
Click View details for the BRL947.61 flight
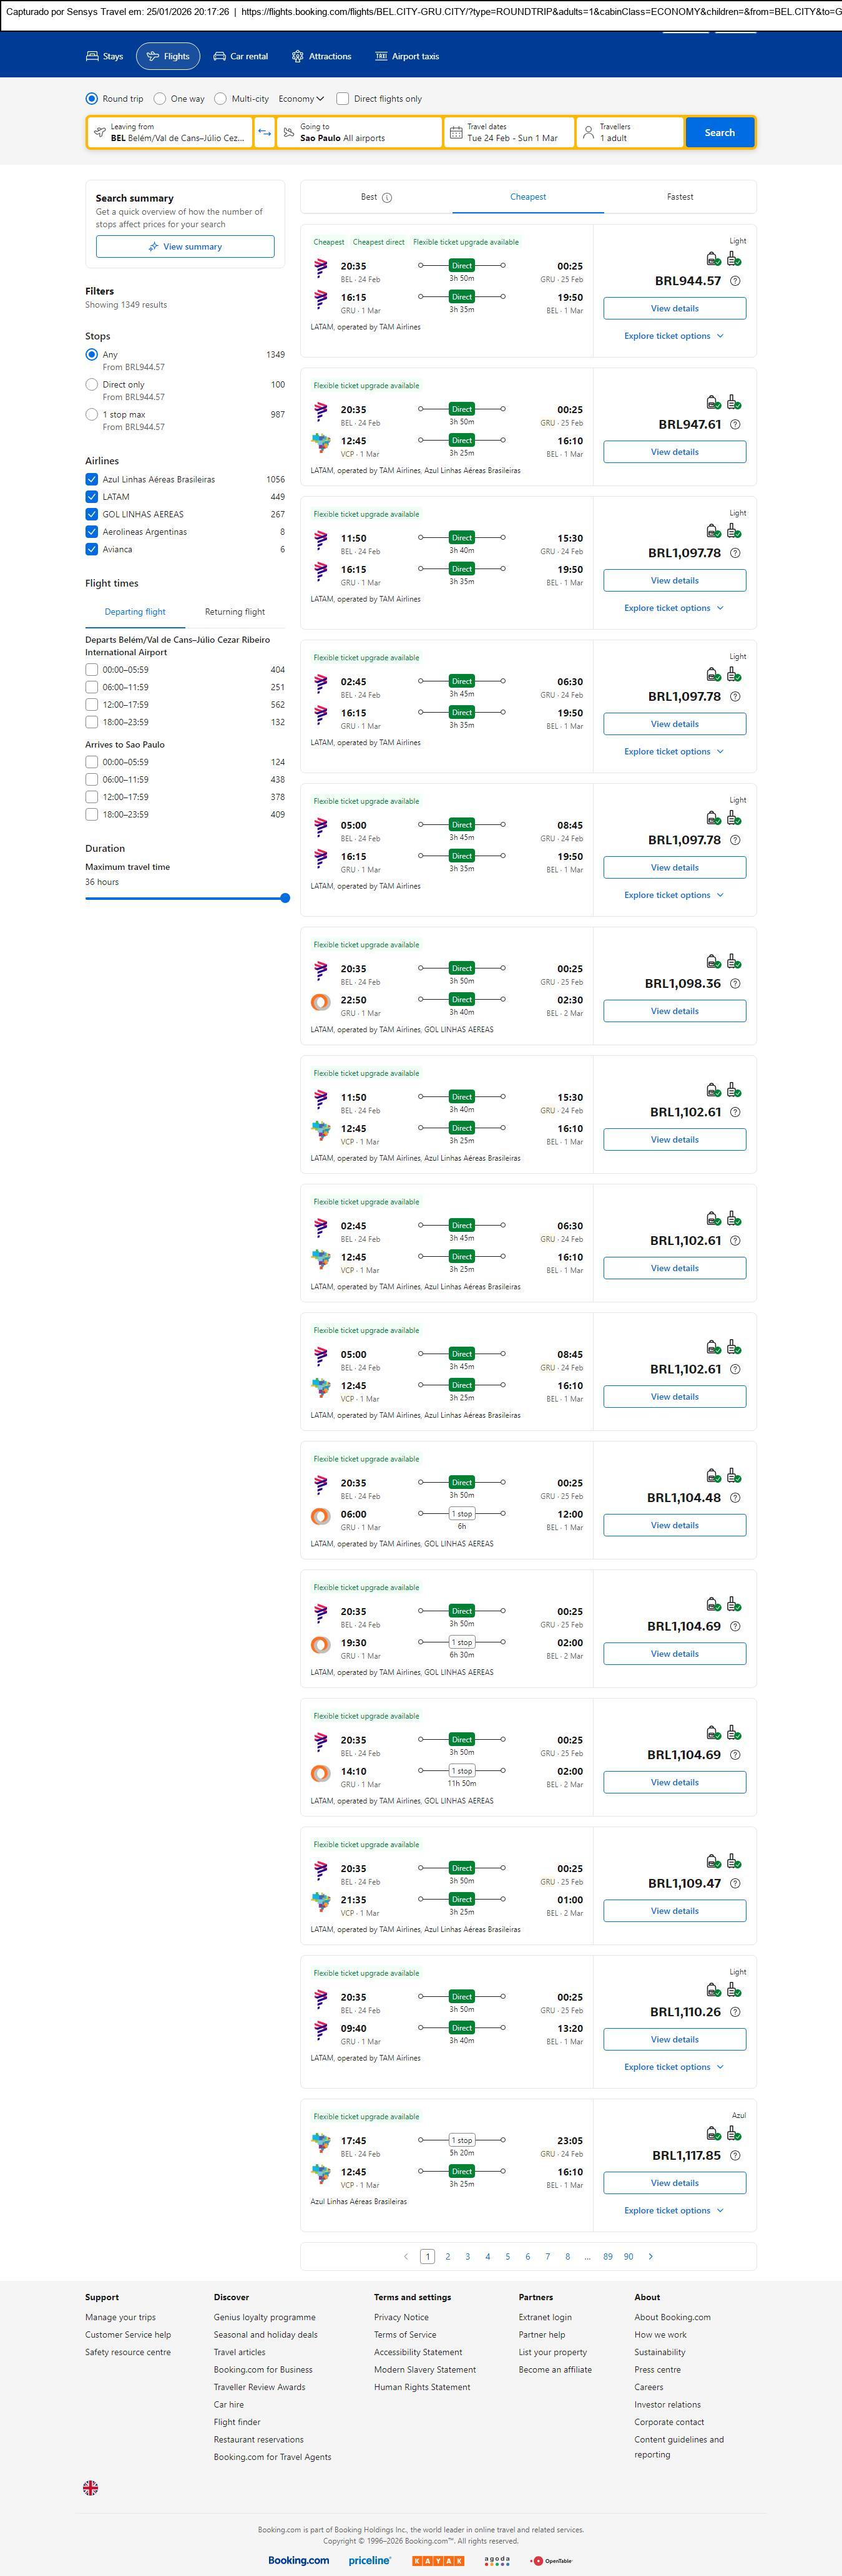[x=674, y=452]
